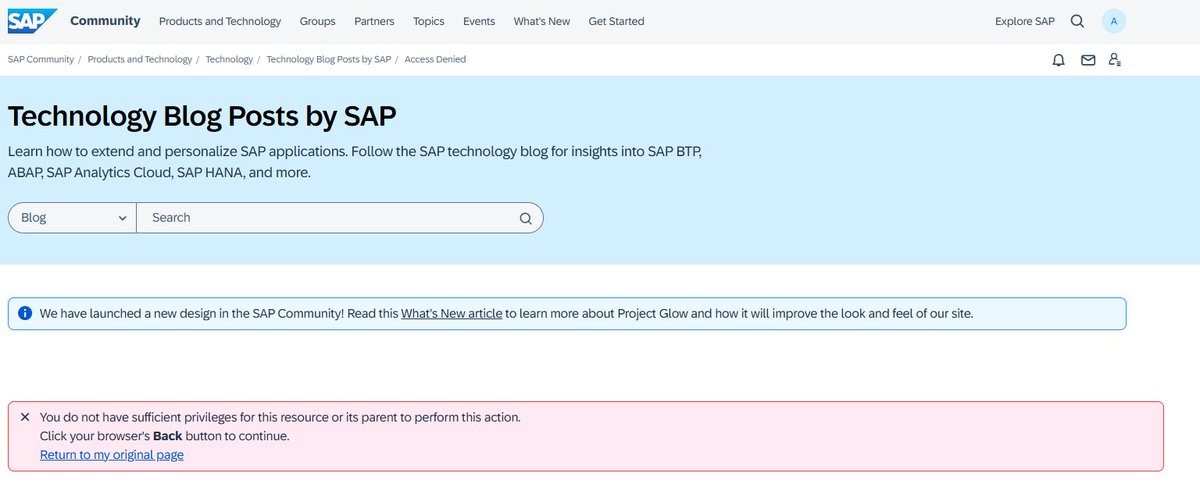Open the Partners menu
The image size is (1200, 498).
374,21
